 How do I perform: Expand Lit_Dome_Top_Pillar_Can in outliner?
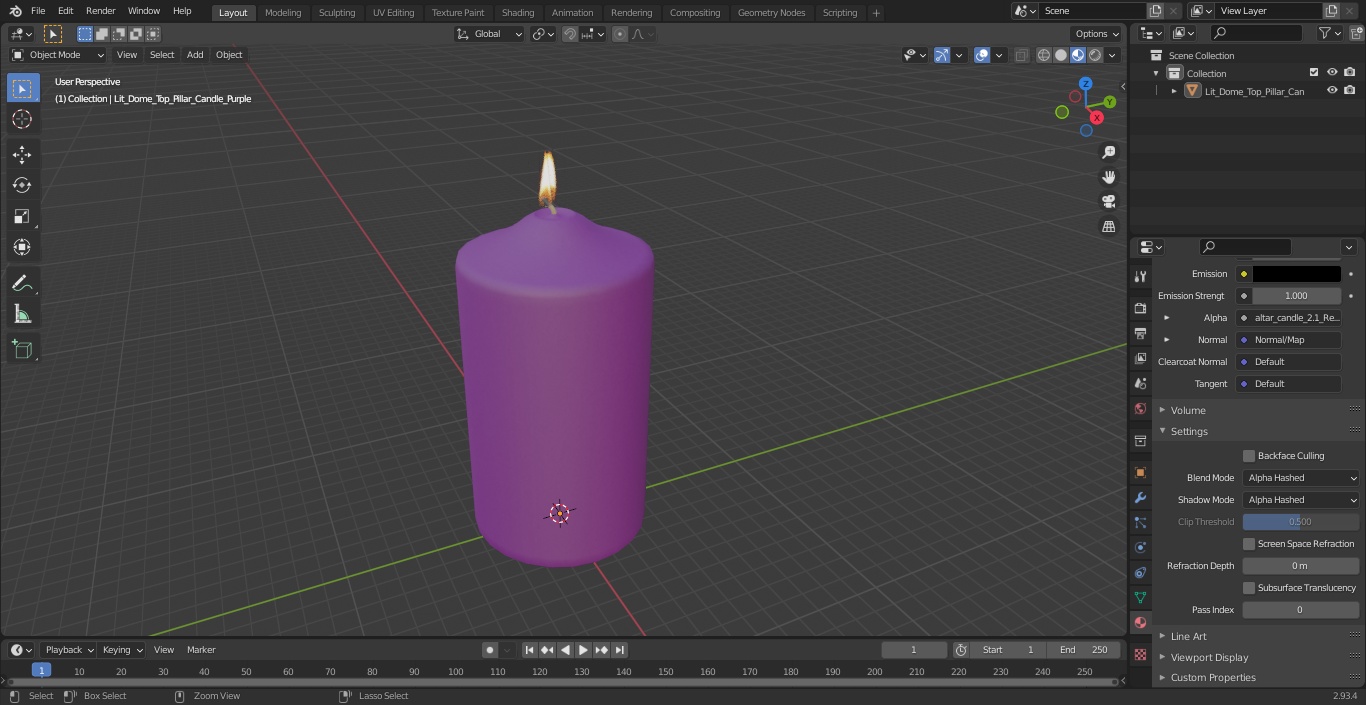pos(1174,91)
